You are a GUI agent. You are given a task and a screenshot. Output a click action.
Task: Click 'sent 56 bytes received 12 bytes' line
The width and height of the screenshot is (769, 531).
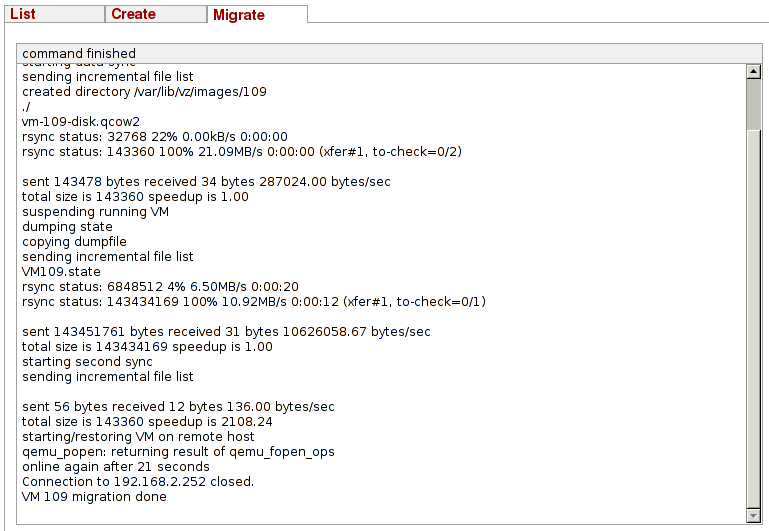coord(178,406)
